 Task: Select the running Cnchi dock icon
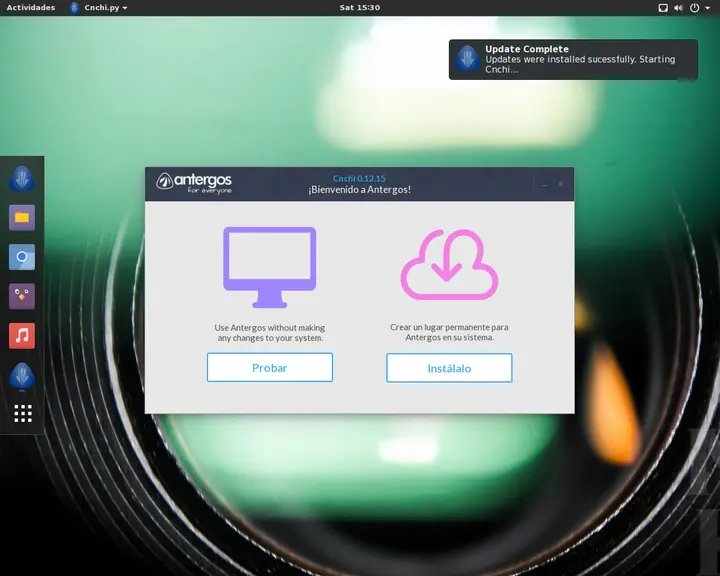pyautogui.click(x=22, y=376)
